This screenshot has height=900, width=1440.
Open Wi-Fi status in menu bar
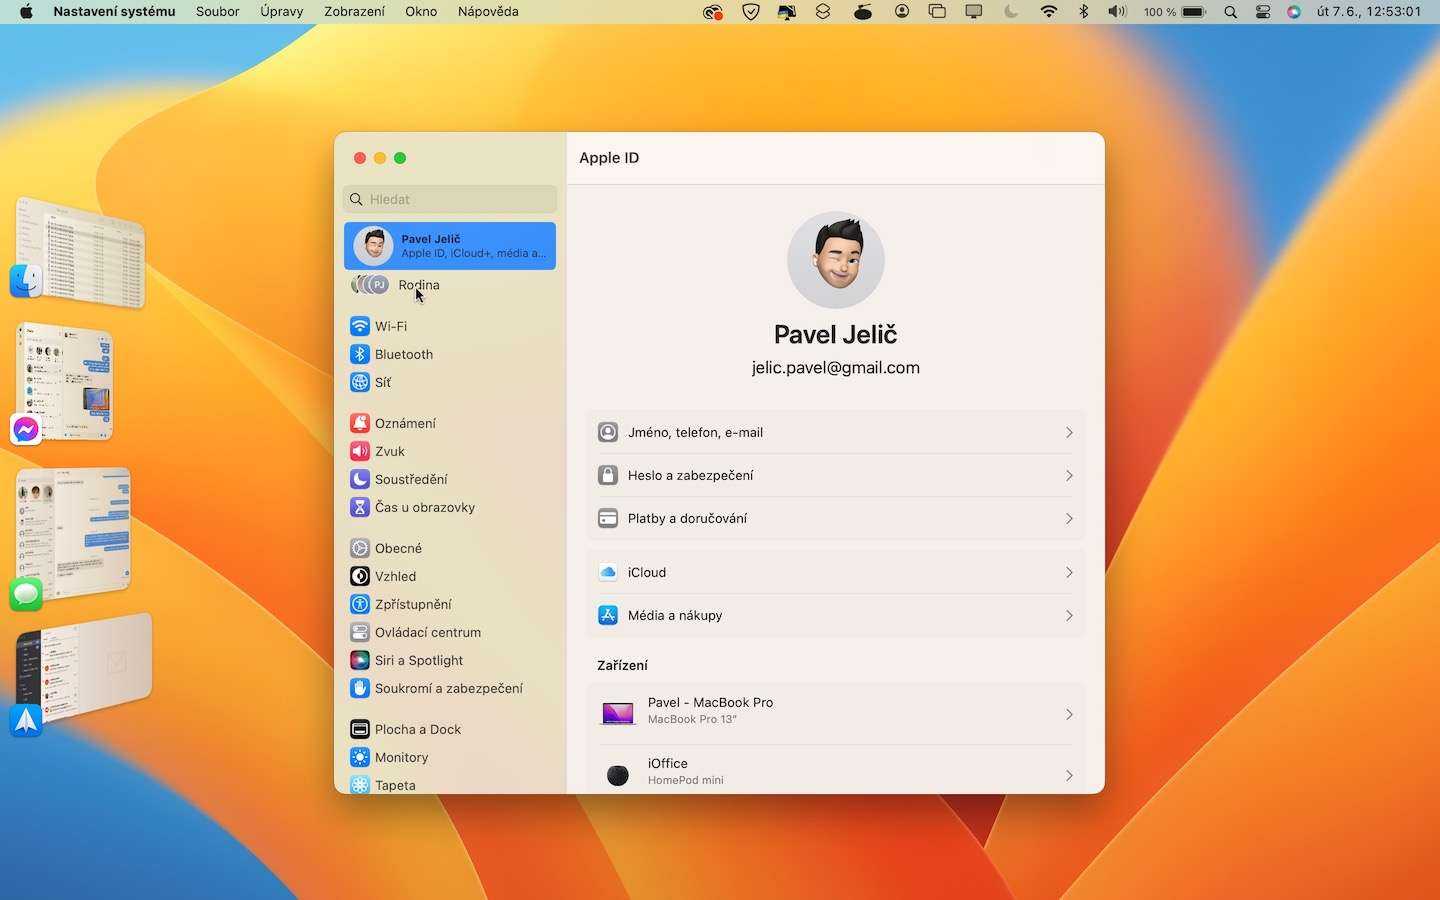coord(1049,12)
